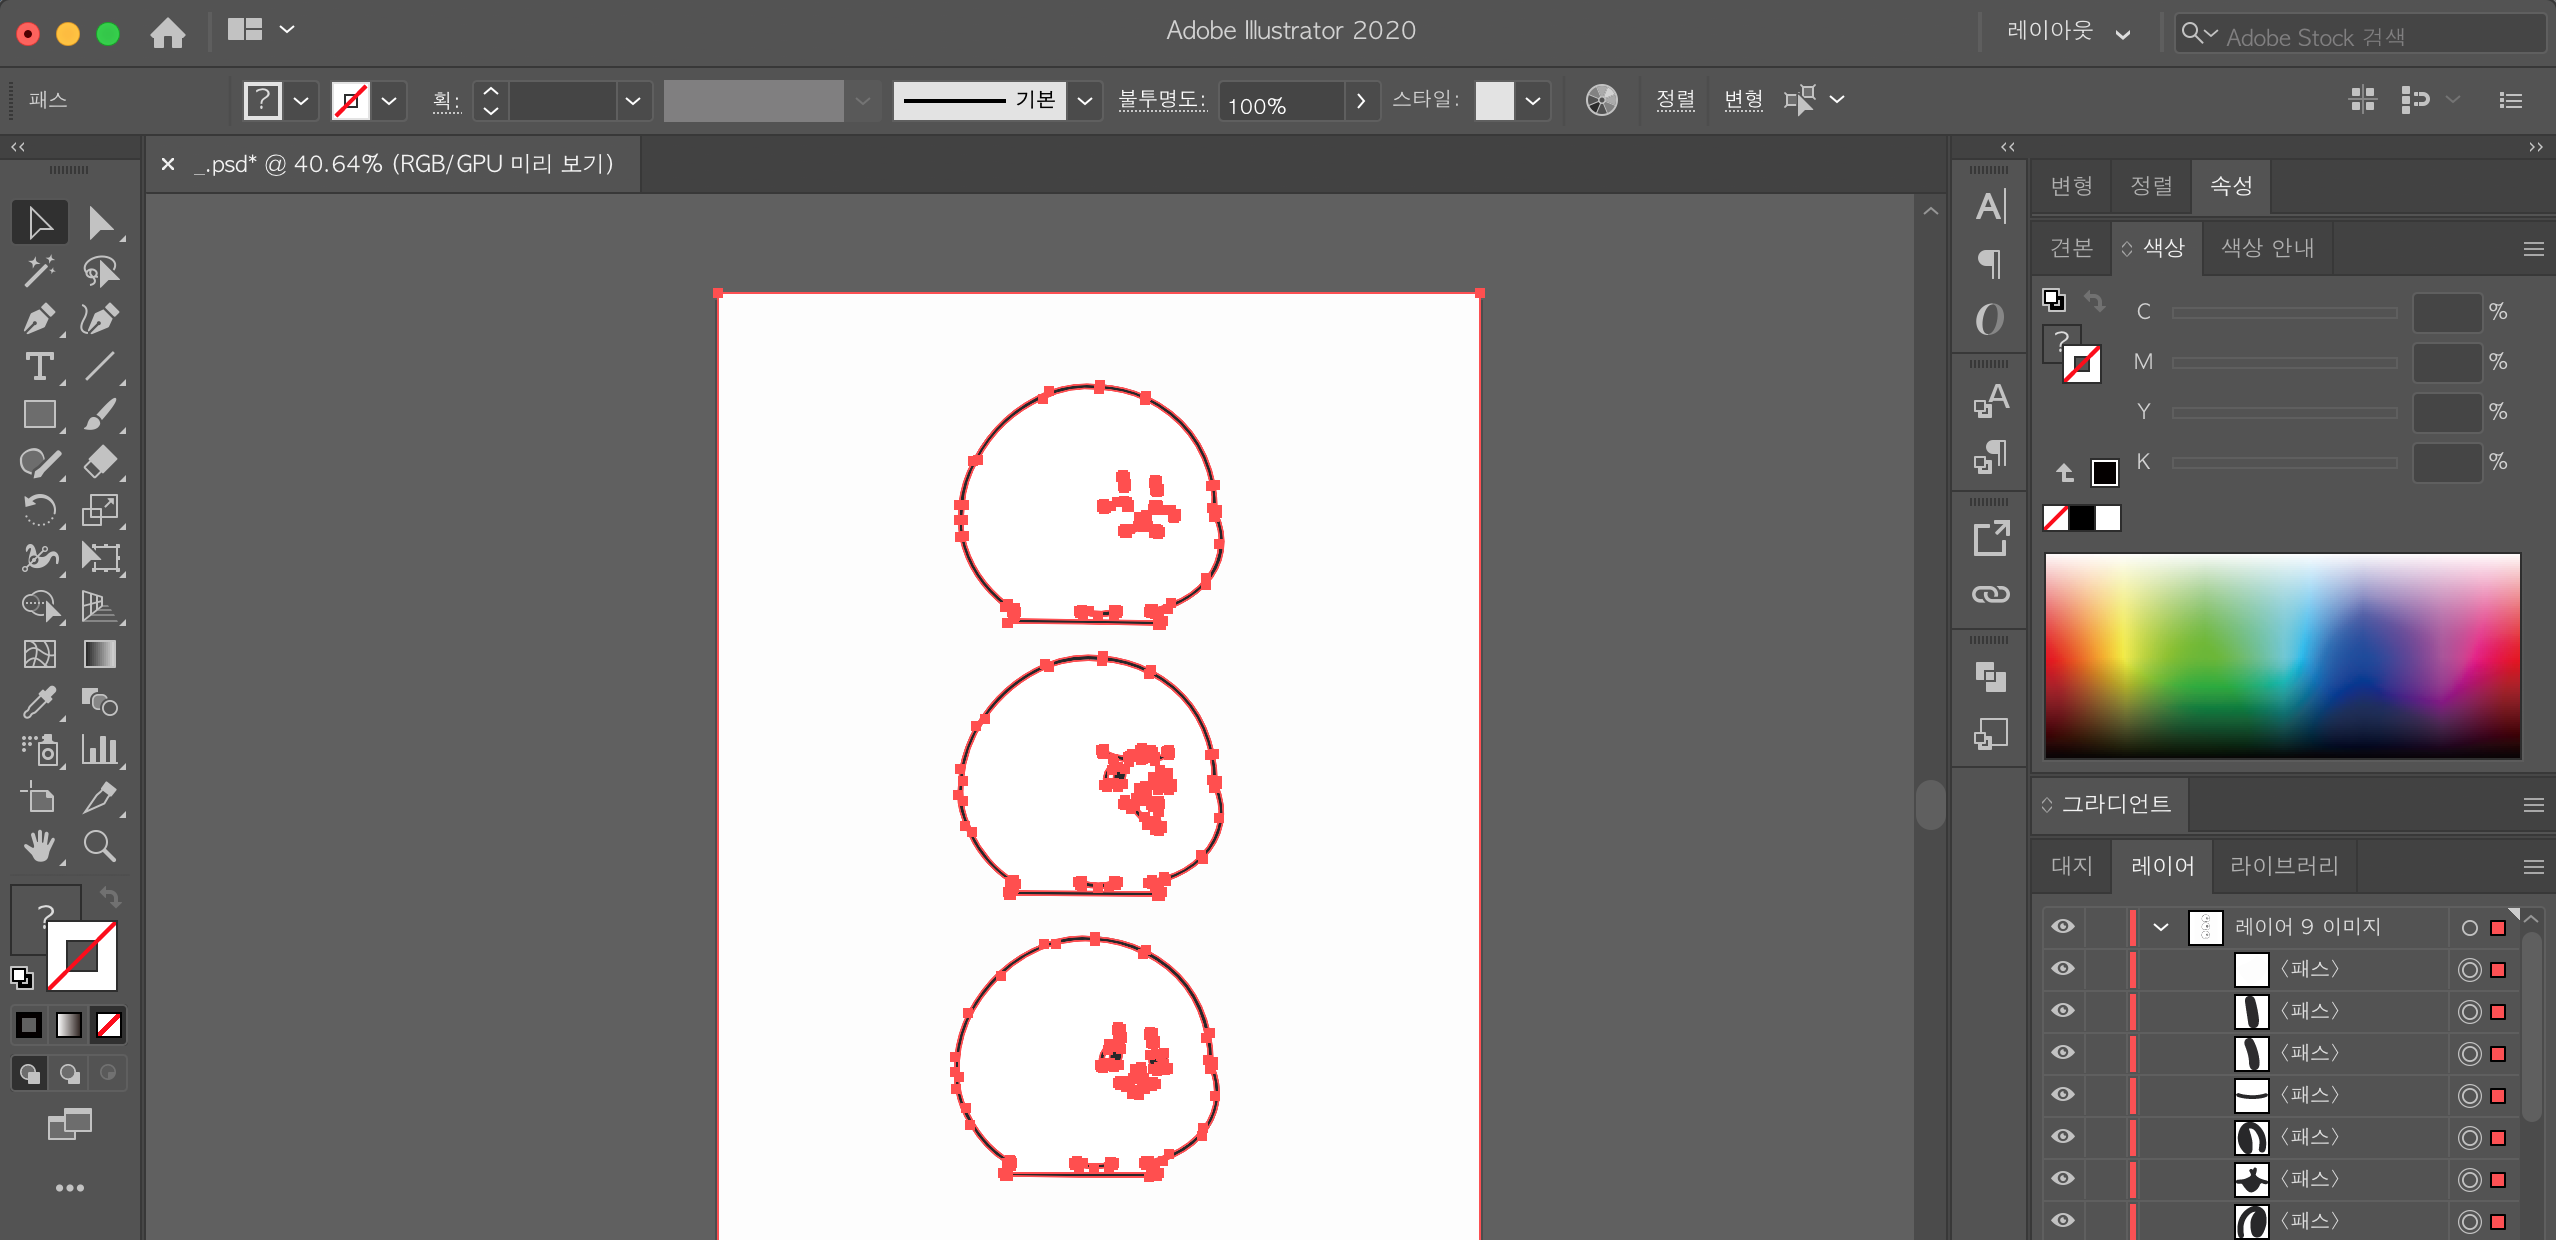Open the 획 stroke panel link
Image resolution: width=2556 pixels, height=1240 pixels.
pos(445,100)
